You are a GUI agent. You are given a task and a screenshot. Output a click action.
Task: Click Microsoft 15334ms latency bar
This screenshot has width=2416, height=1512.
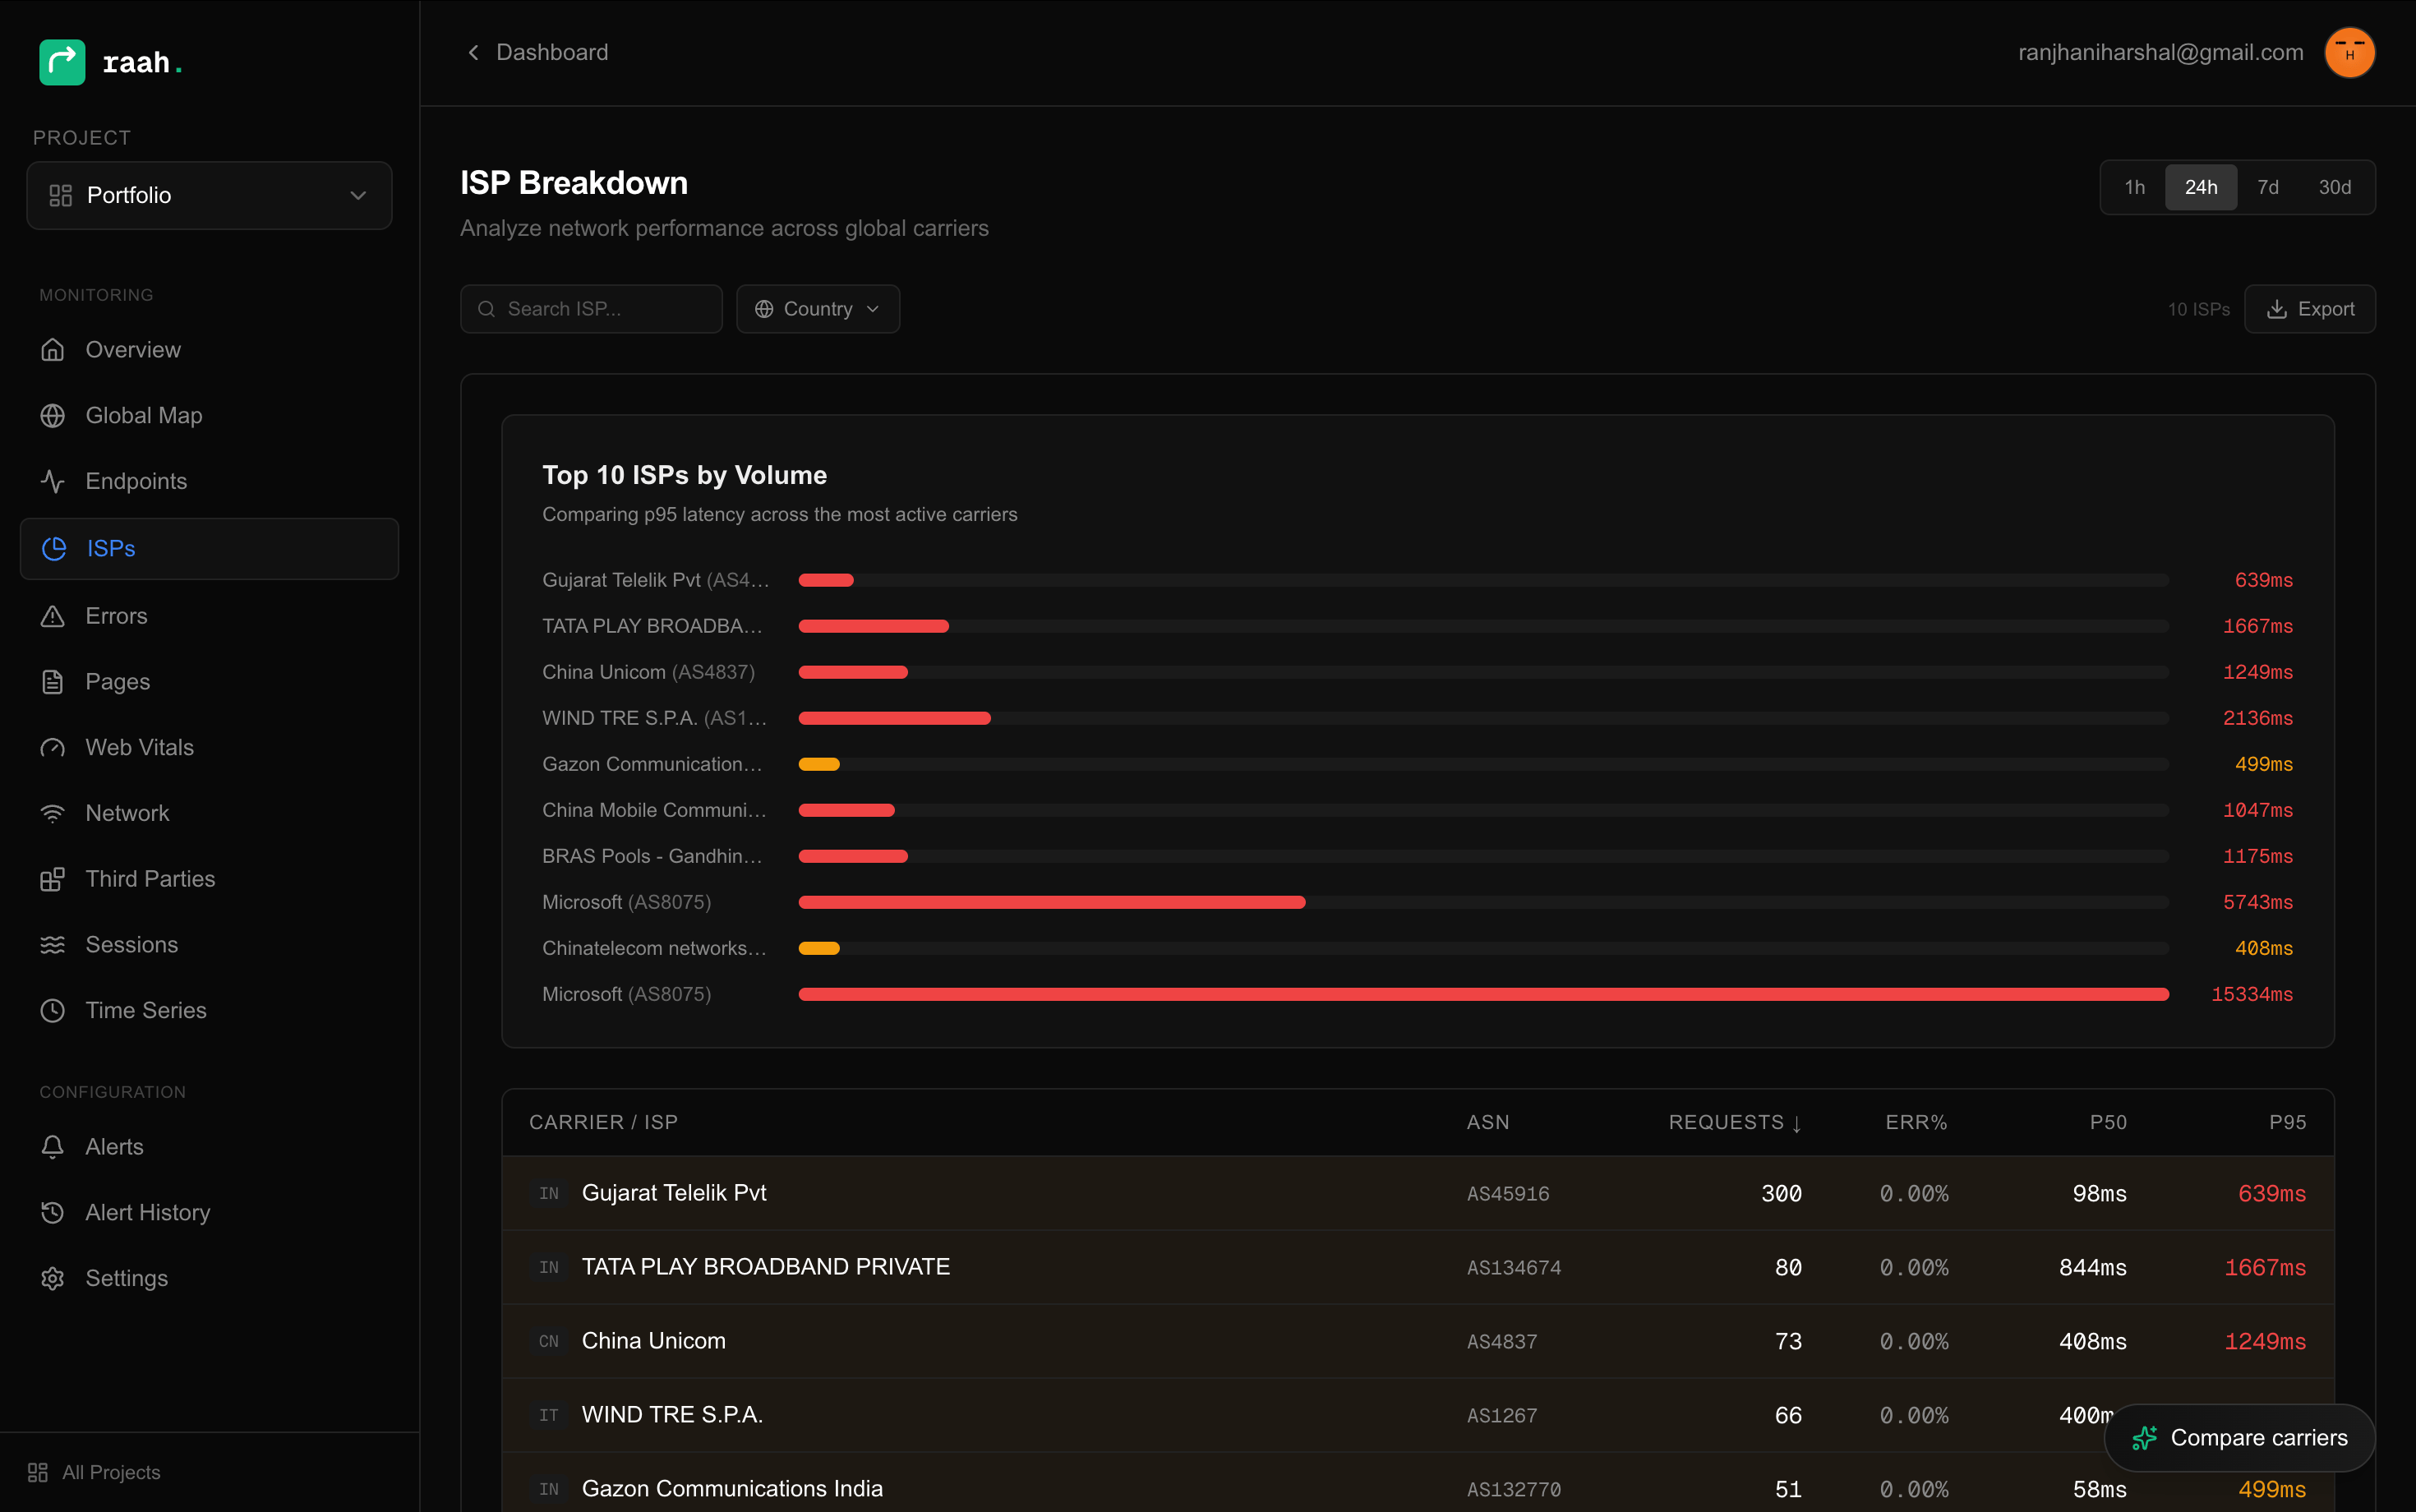tap(1483, 994)
